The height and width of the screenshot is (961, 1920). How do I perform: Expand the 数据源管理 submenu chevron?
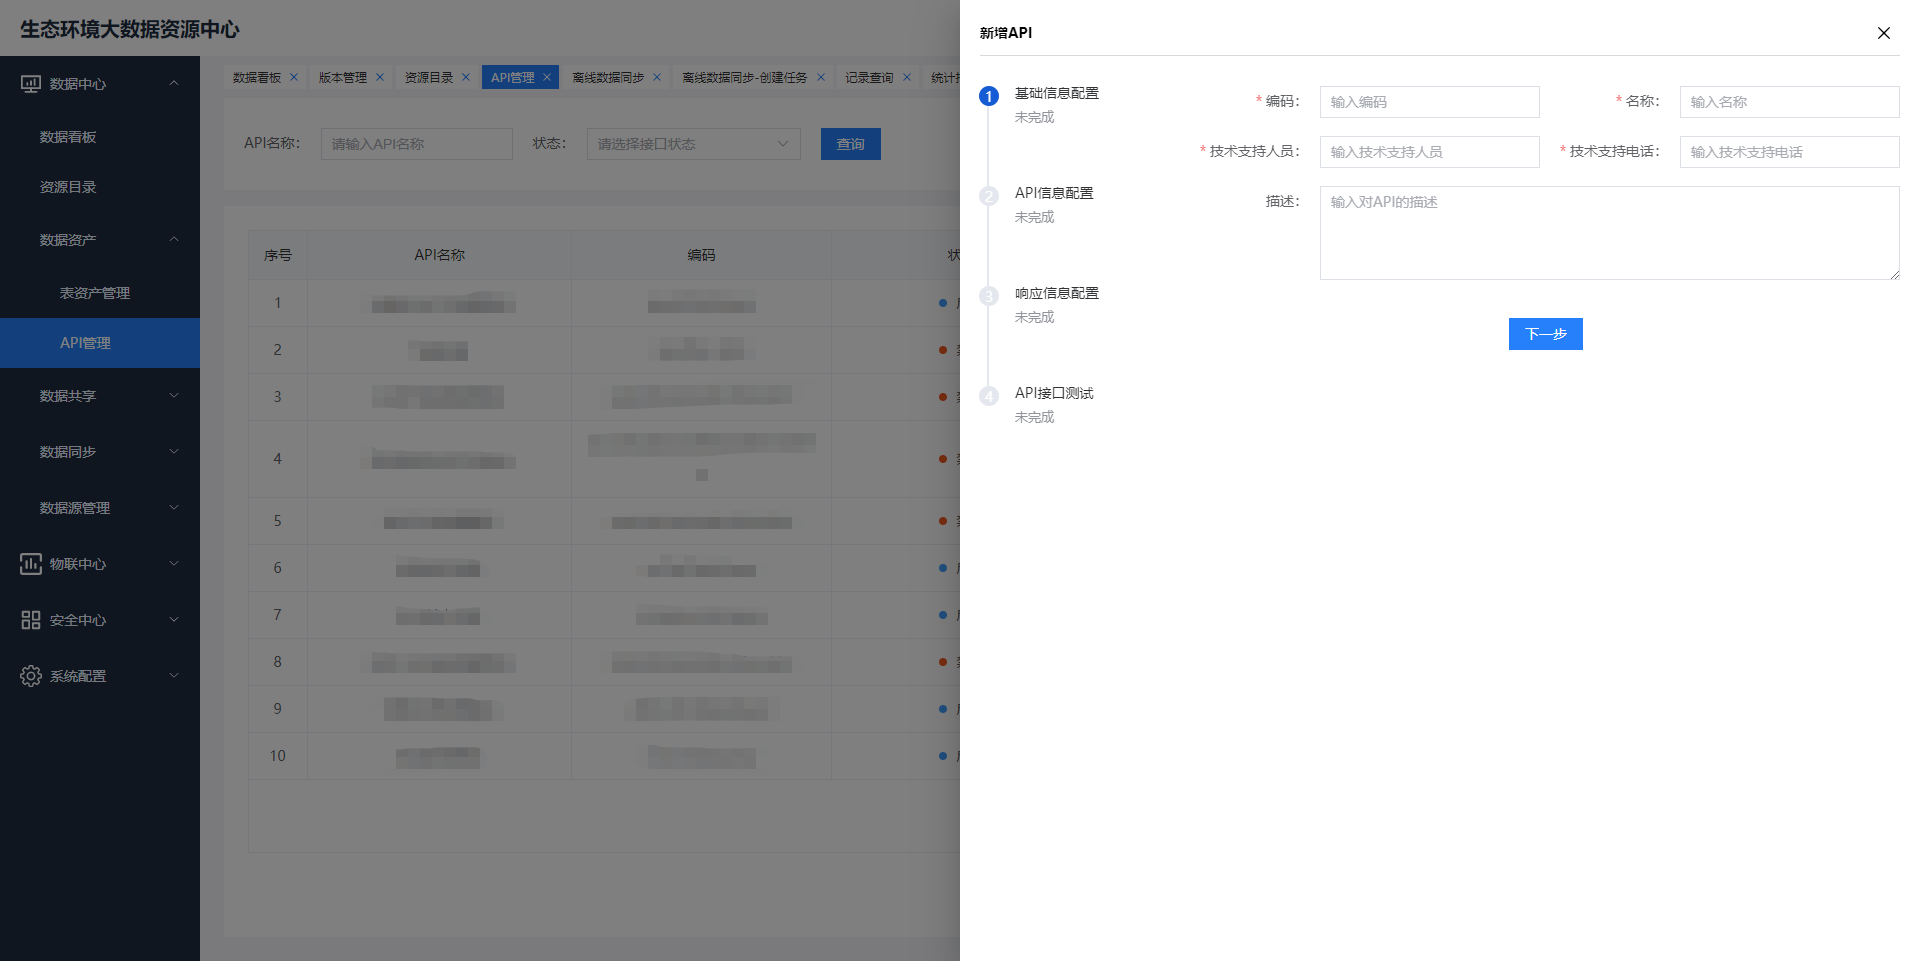click(174, 508)
